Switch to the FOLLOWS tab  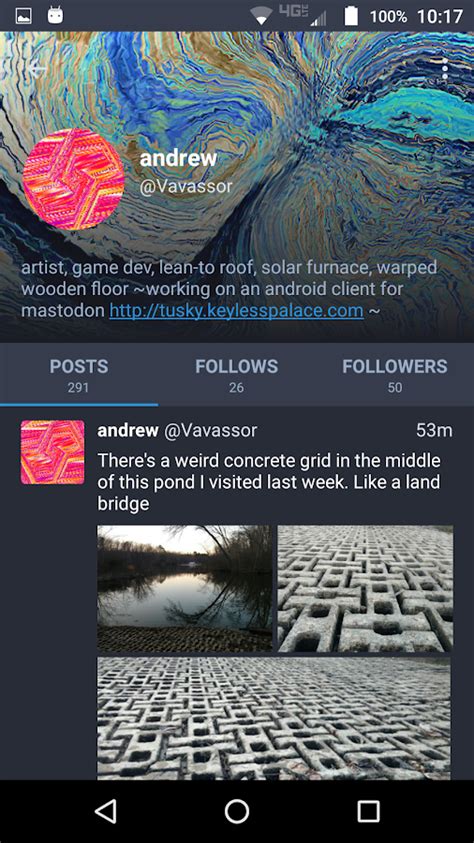(x=236, y=375)
